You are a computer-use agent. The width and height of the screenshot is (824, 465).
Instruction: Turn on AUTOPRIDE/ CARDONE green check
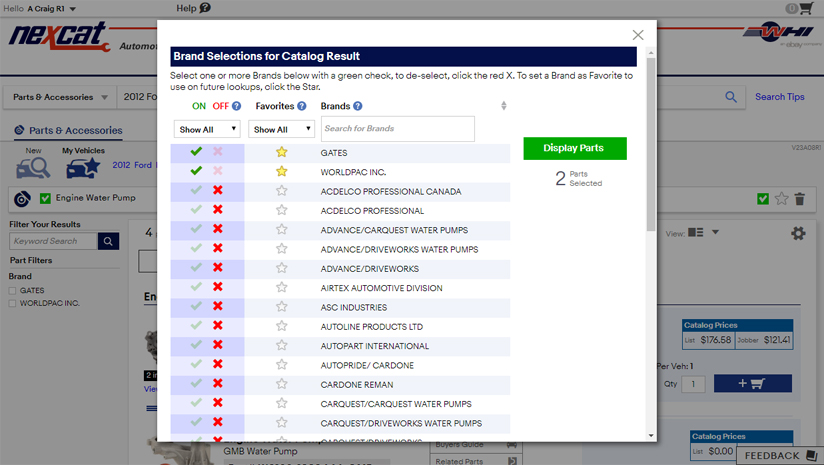point(196,364)
